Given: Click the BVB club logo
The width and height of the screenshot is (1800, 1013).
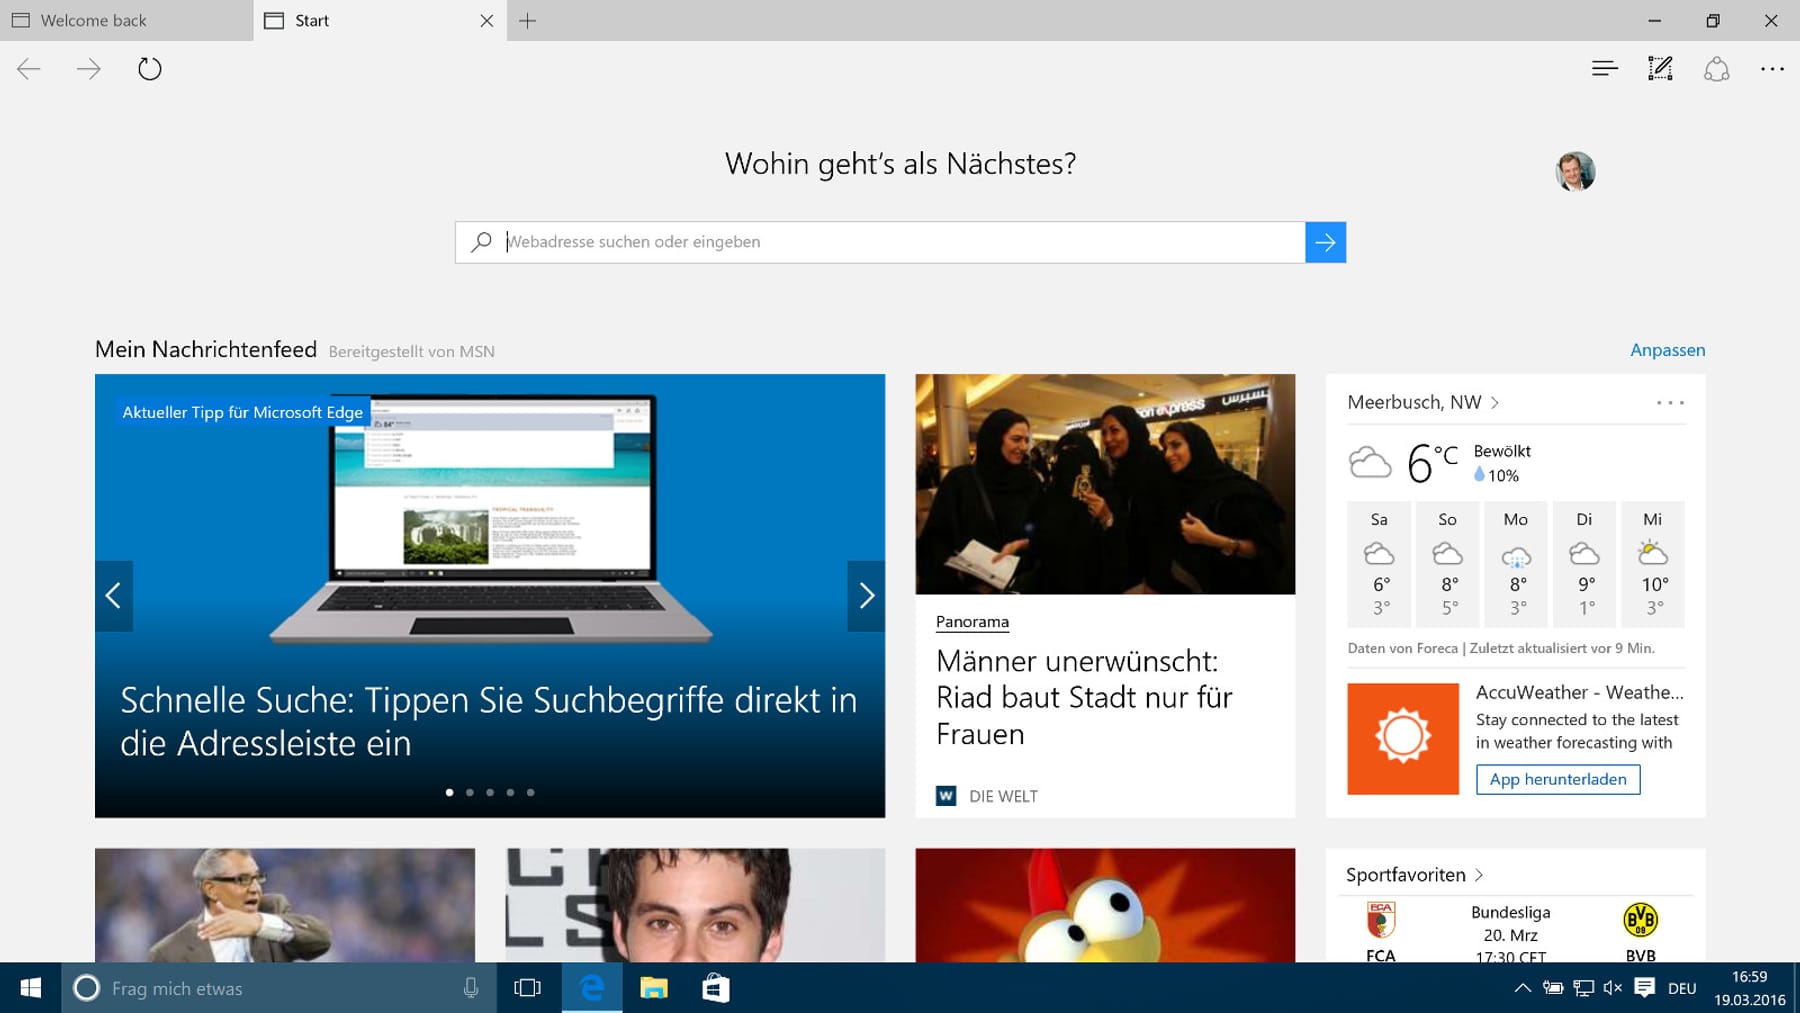Looking at the screenshot, I should tap(1640, 920).
